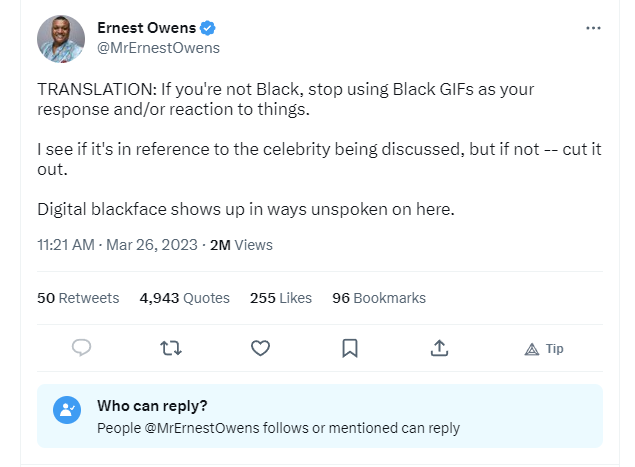Image resolution: width=635 pixels, height=467 pixels.
Task: Bookmark this tweet using the bookmark icon
Action: [350, 348]
